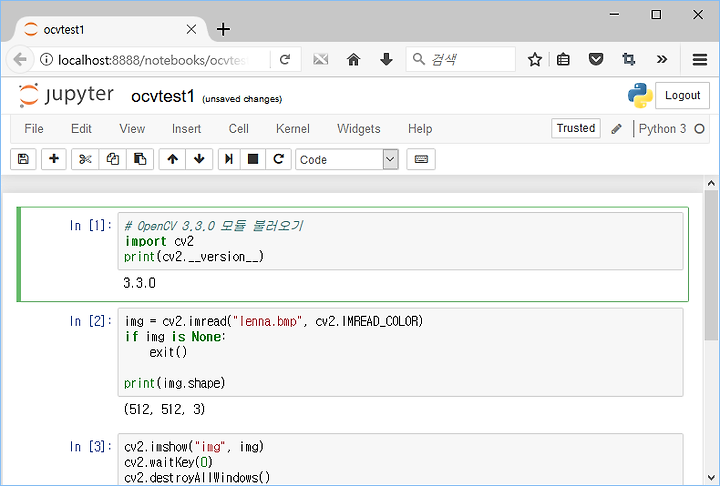The width and height of the screenshot is (720, 486).
Task: Click the scrollbar up arrow
Action: (x=711, y=183)
